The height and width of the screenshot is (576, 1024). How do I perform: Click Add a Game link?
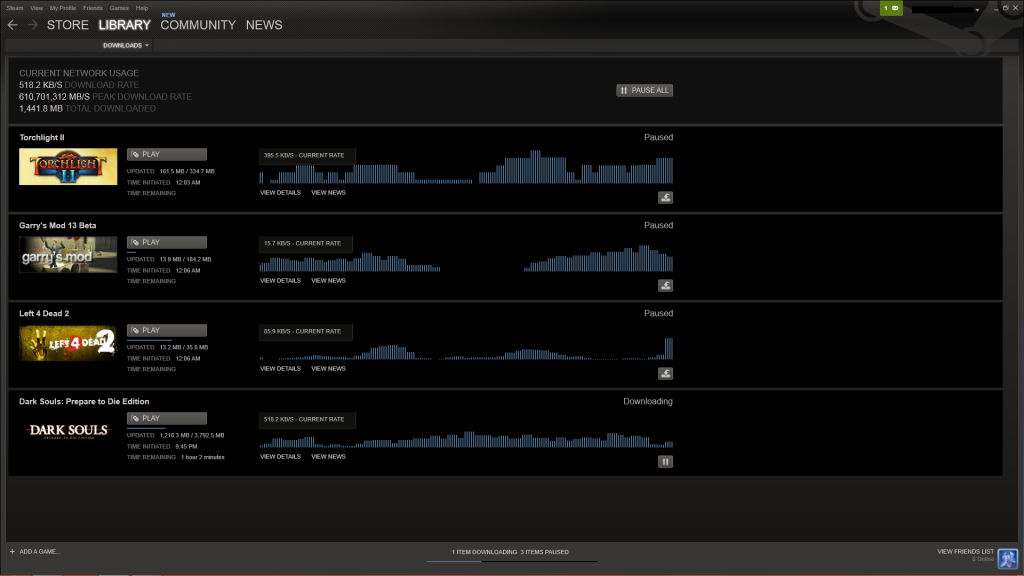click(39, 552)
